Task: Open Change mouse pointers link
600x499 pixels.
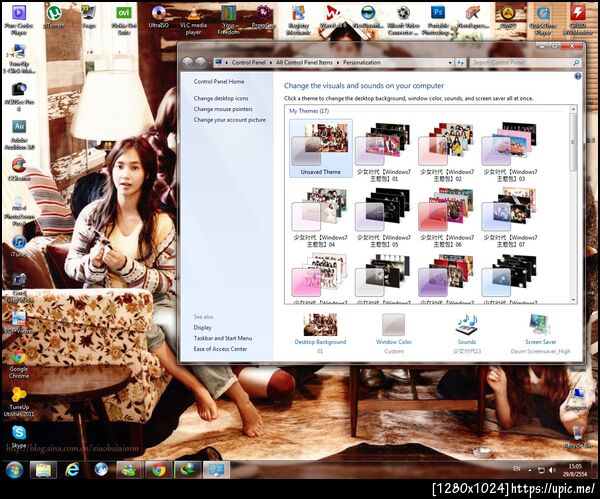Action: point(223,109)
